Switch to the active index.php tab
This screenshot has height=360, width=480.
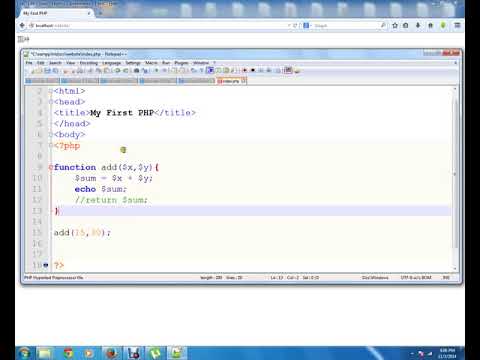[230, 81]
